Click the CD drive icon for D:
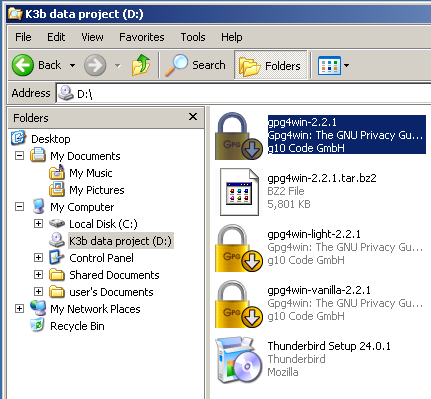Screen dimensions: 431x399 57,240
